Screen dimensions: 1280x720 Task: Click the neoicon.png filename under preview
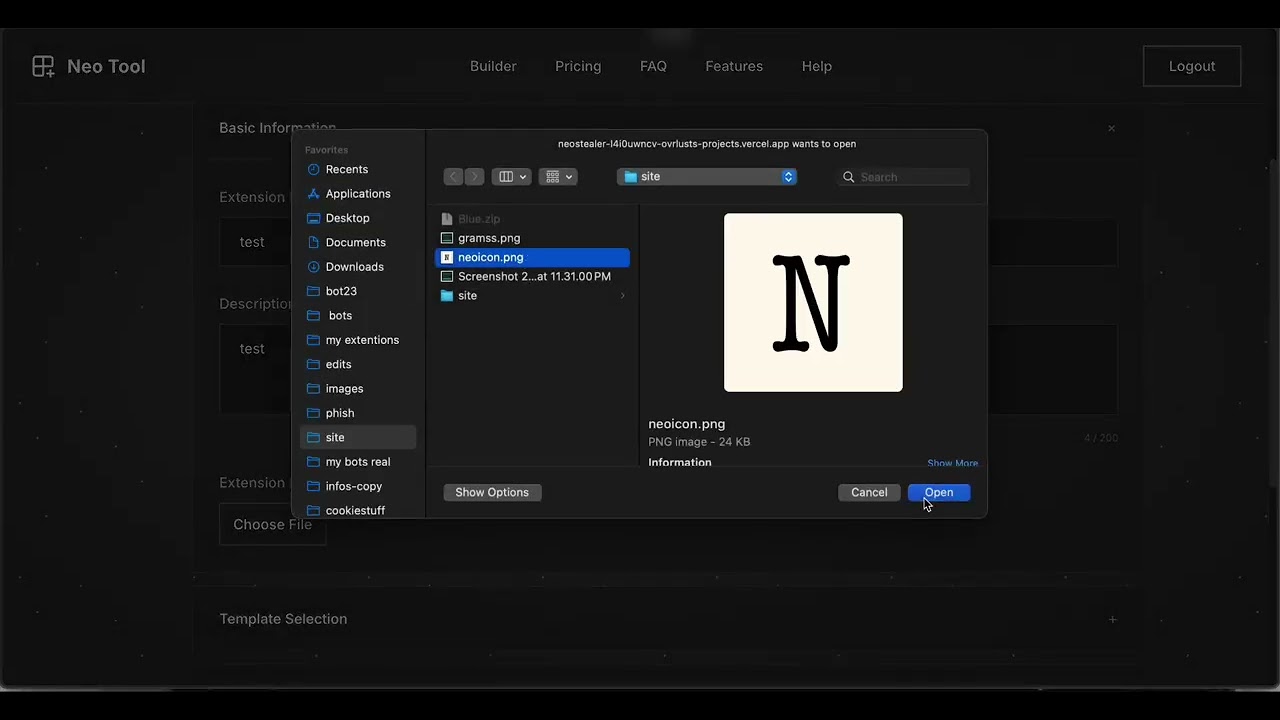pyautogui.click(x=686, y=424)
